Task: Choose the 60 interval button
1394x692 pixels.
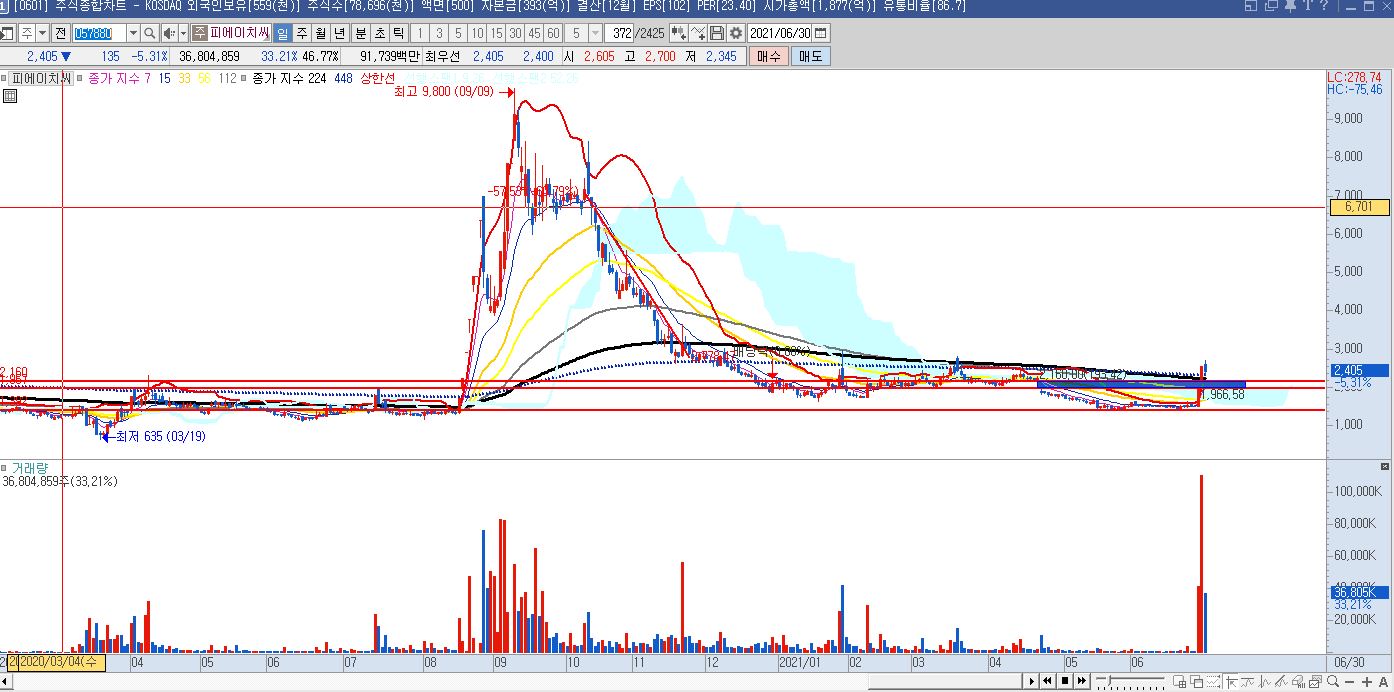Action: click(553, 33)
